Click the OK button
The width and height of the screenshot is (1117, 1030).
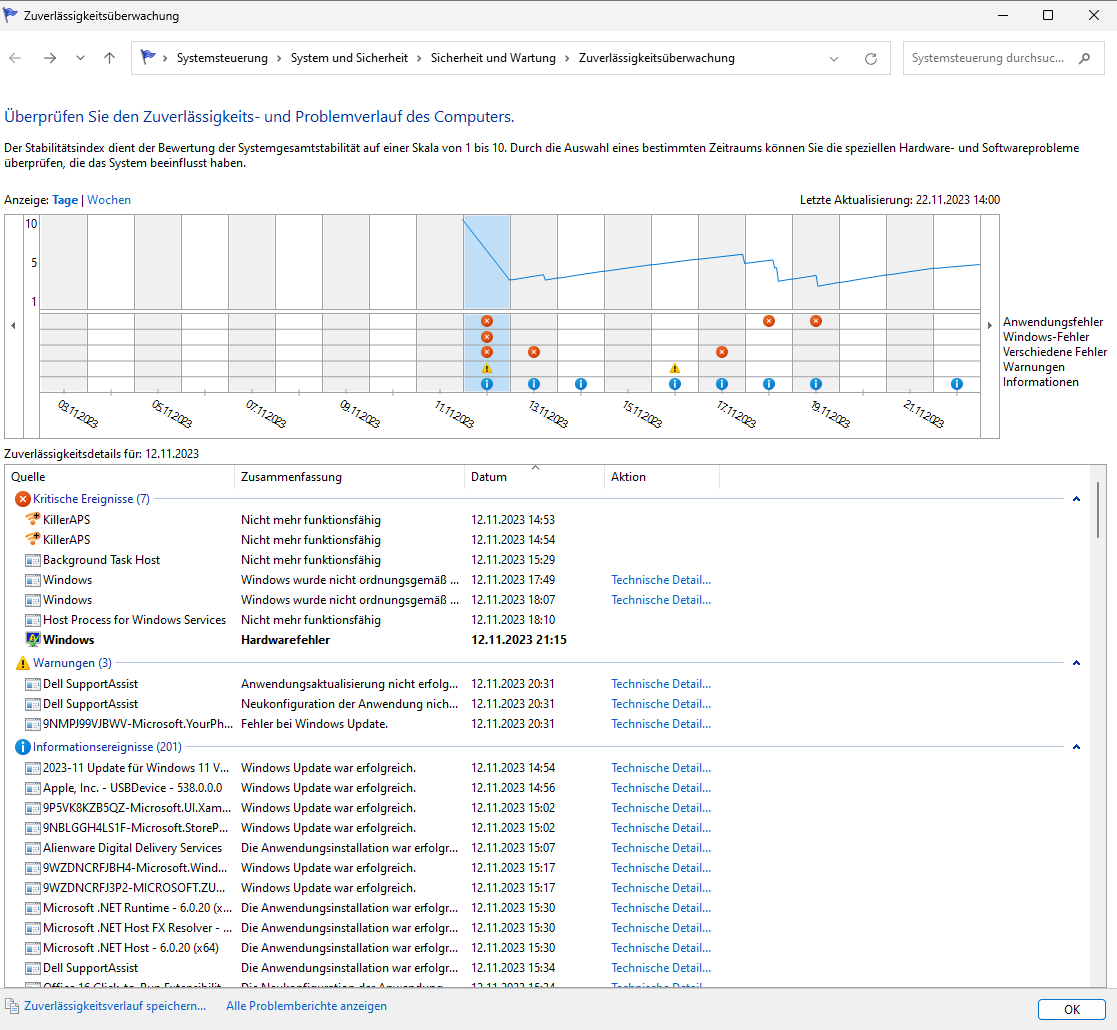1071,1009
